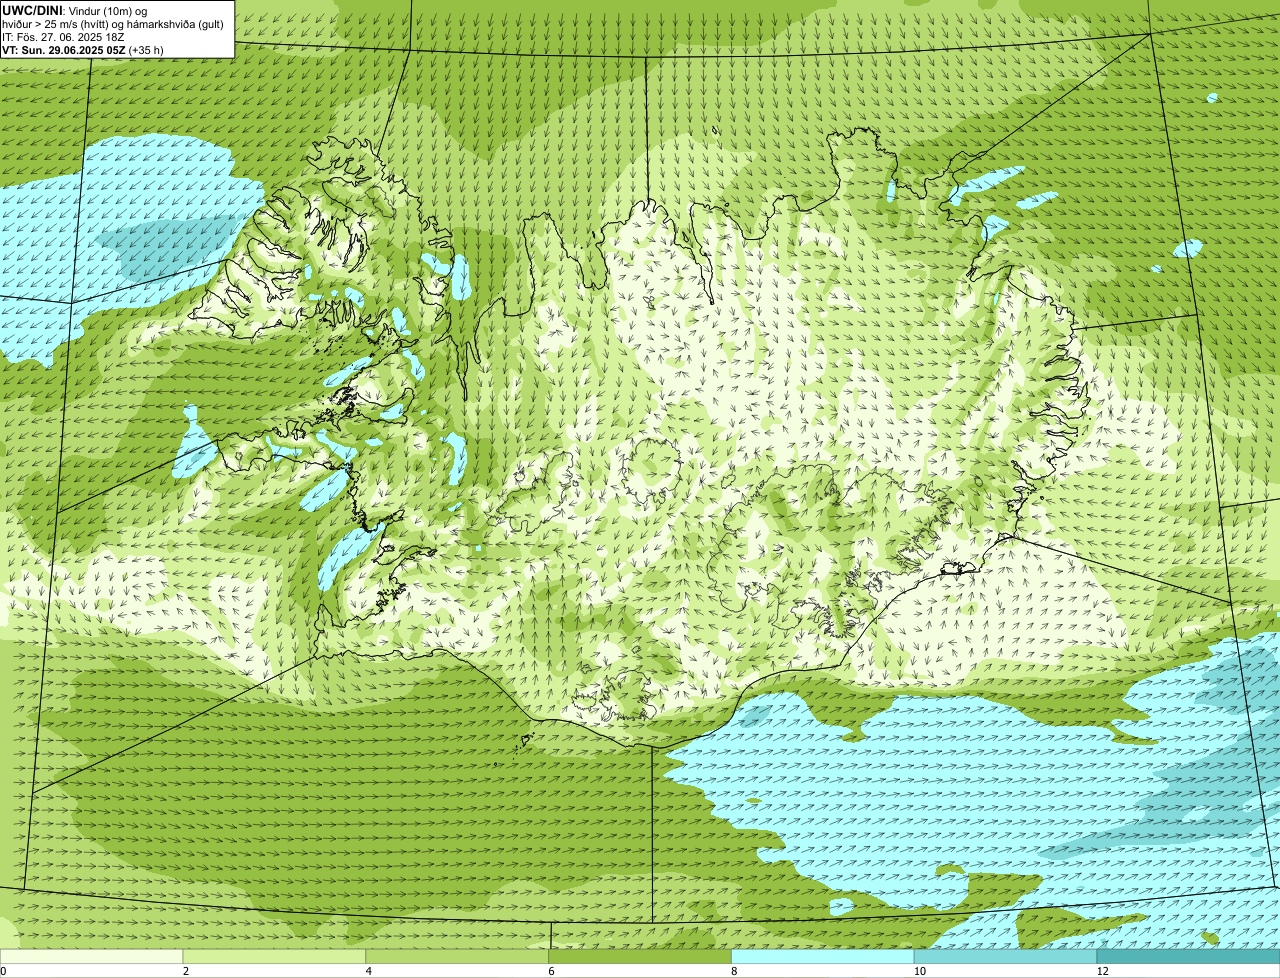Click the 8–10 light cyan colorbar segment
Screen dimensions: 1280x978
(x=823, y=957)
